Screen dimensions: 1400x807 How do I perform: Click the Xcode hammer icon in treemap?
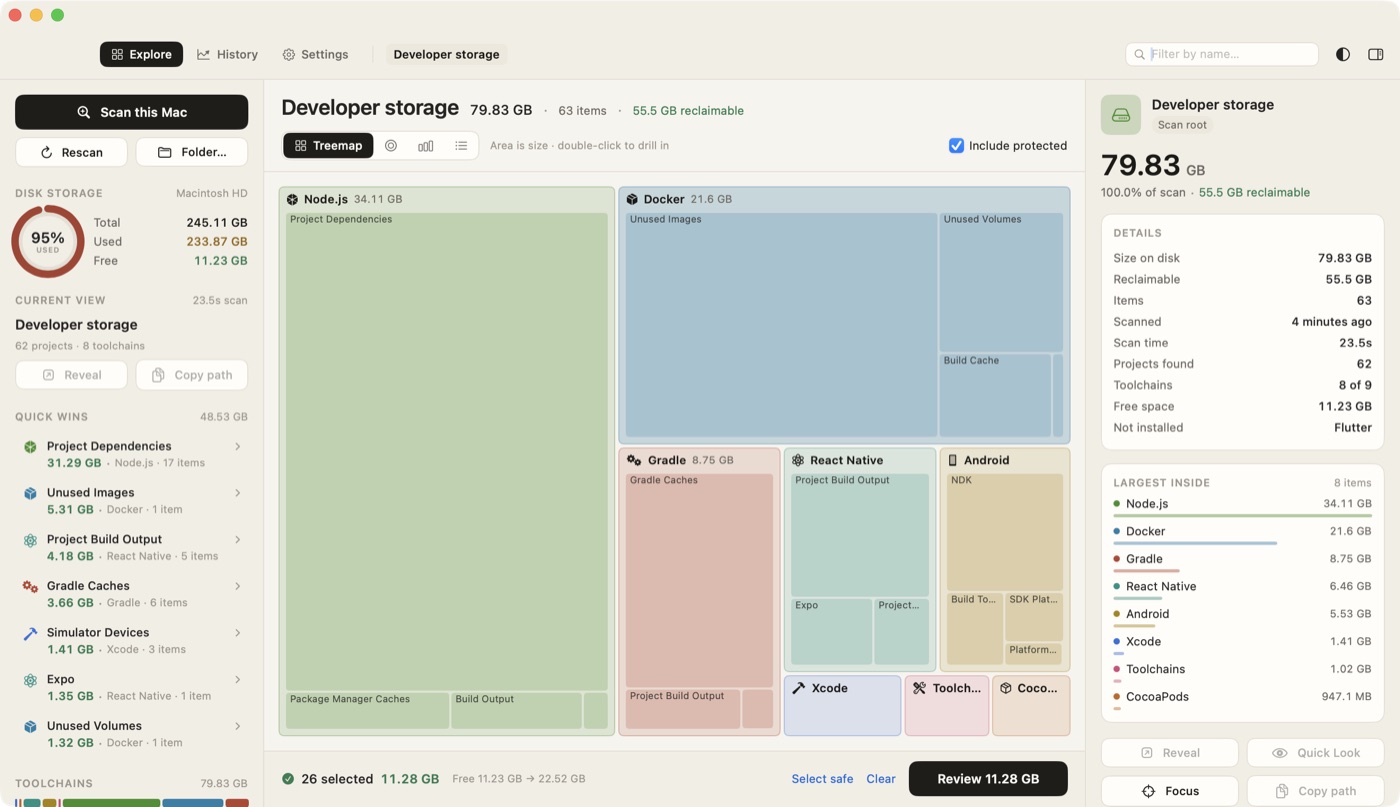coord(798,688)
